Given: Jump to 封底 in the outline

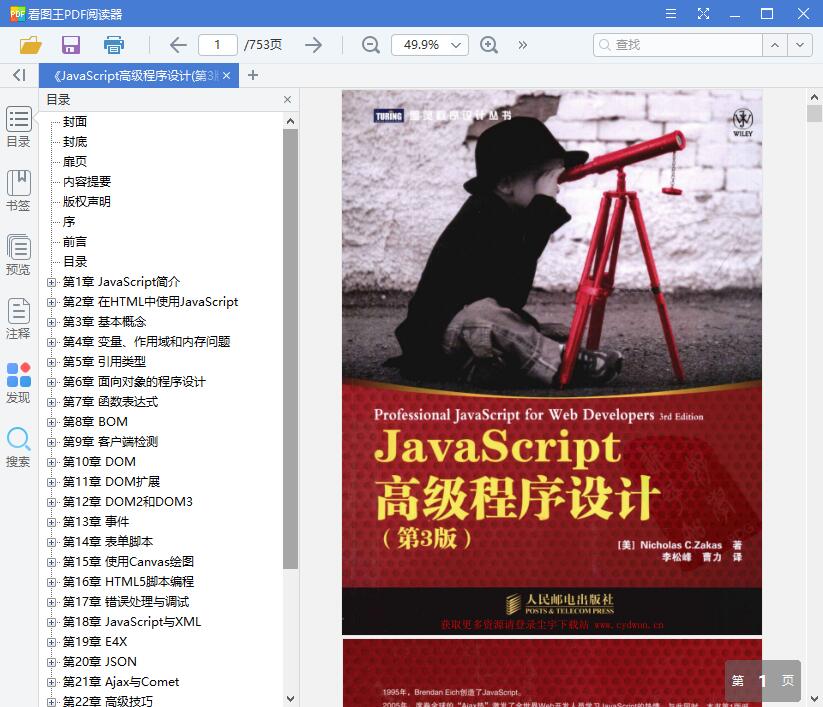Looking at the screenshot, I should tap(75, 142).
